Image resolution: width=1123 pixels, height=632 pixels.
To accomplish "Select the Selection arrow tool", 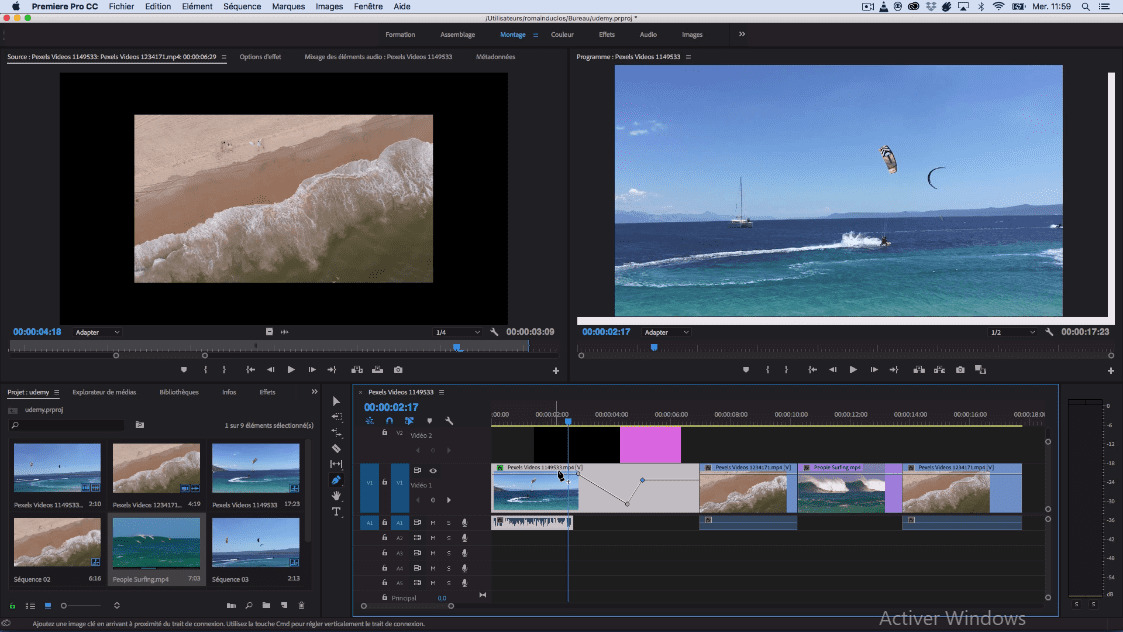I will coord(336,401).
